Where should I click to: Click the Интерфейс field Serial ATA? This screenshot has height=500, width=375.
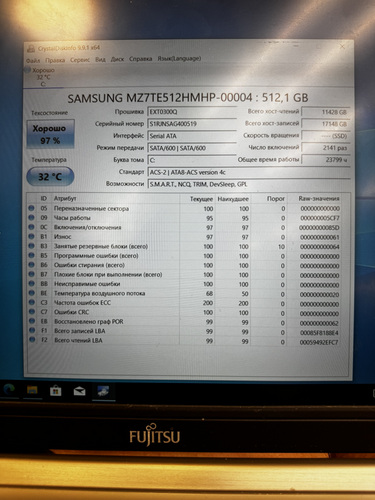[x=192, y=136]
